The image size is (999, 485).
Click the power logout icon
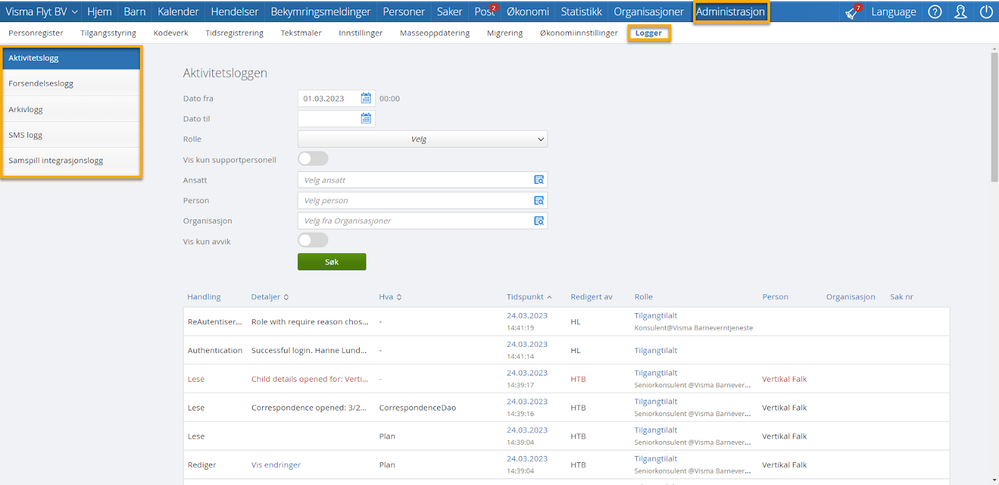point(985,12)
